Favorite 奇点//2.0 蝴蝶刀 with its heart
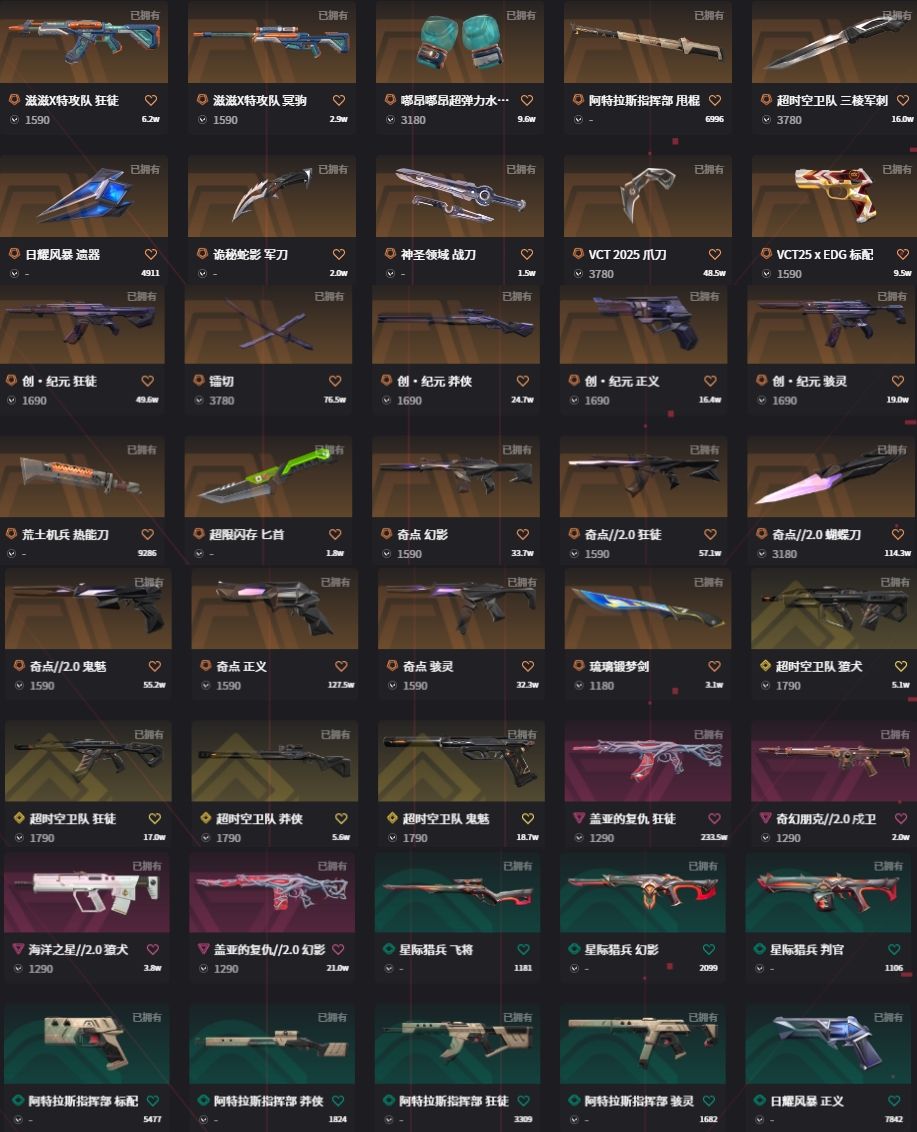The width and height of the screenshot is (917, 1132). 898,534
